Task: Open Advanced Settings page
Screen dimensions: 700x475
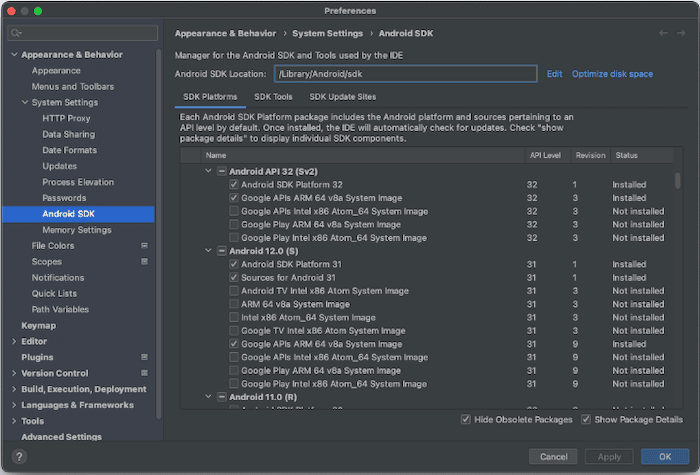Action: [x=62, y=437]
